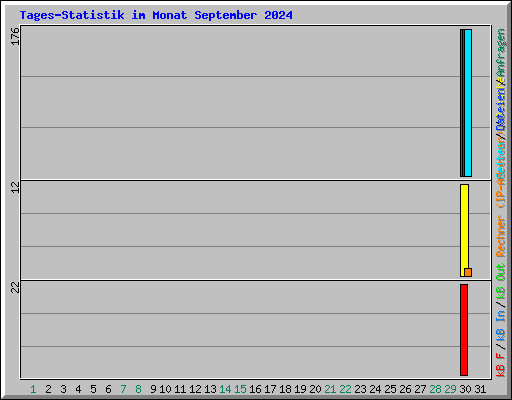This screenshot has width=512, height=400.
Task: Click the Anfragen legend label
Action: (x=501, y=53)
